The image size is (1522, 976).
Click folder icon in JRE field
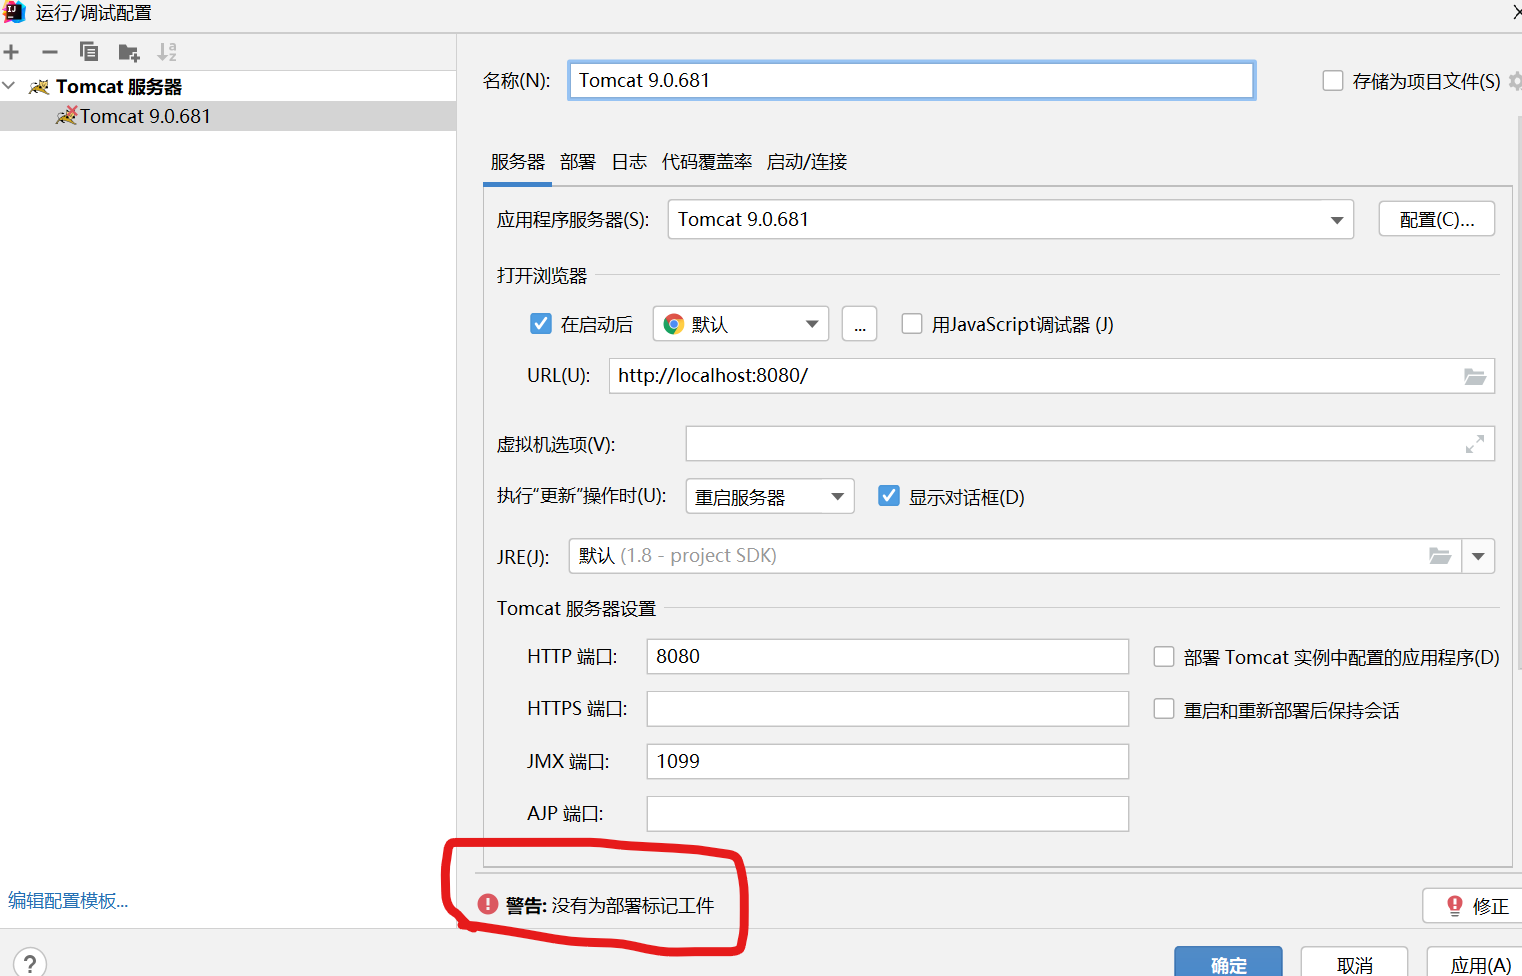tap(1440, 556)
